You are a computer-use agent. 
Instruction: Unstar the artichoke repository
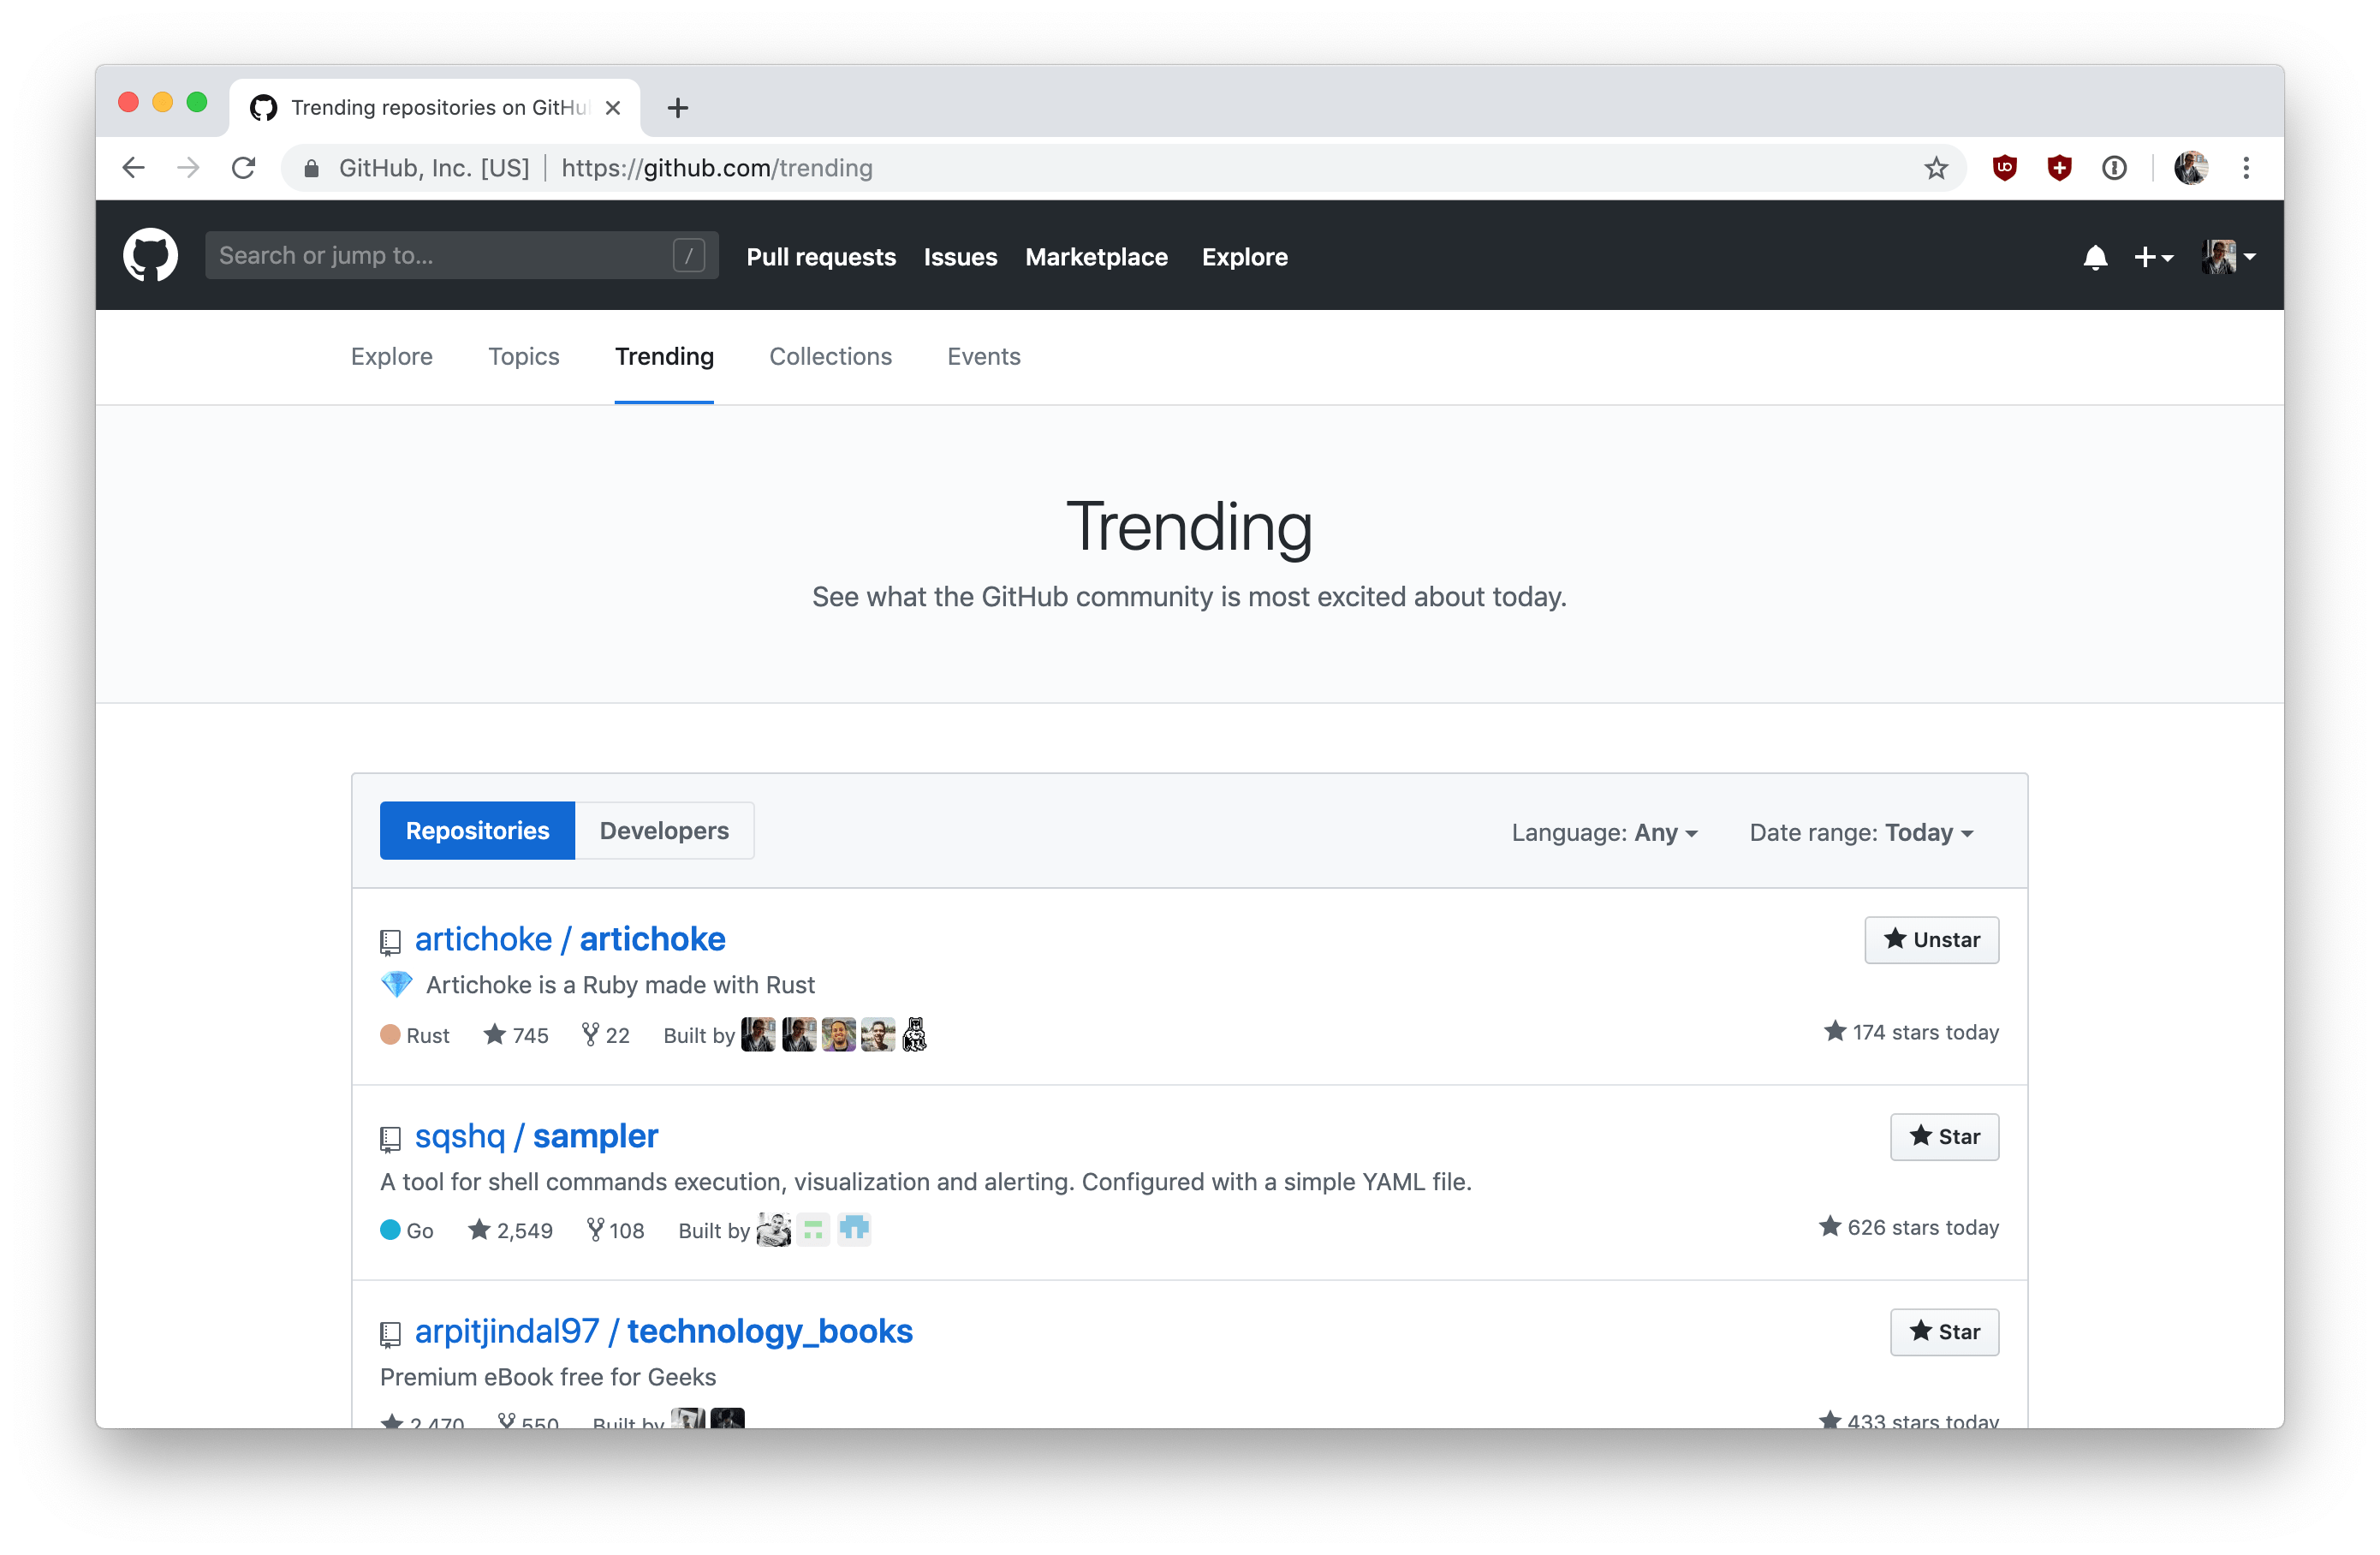[x=1931, y=939]
